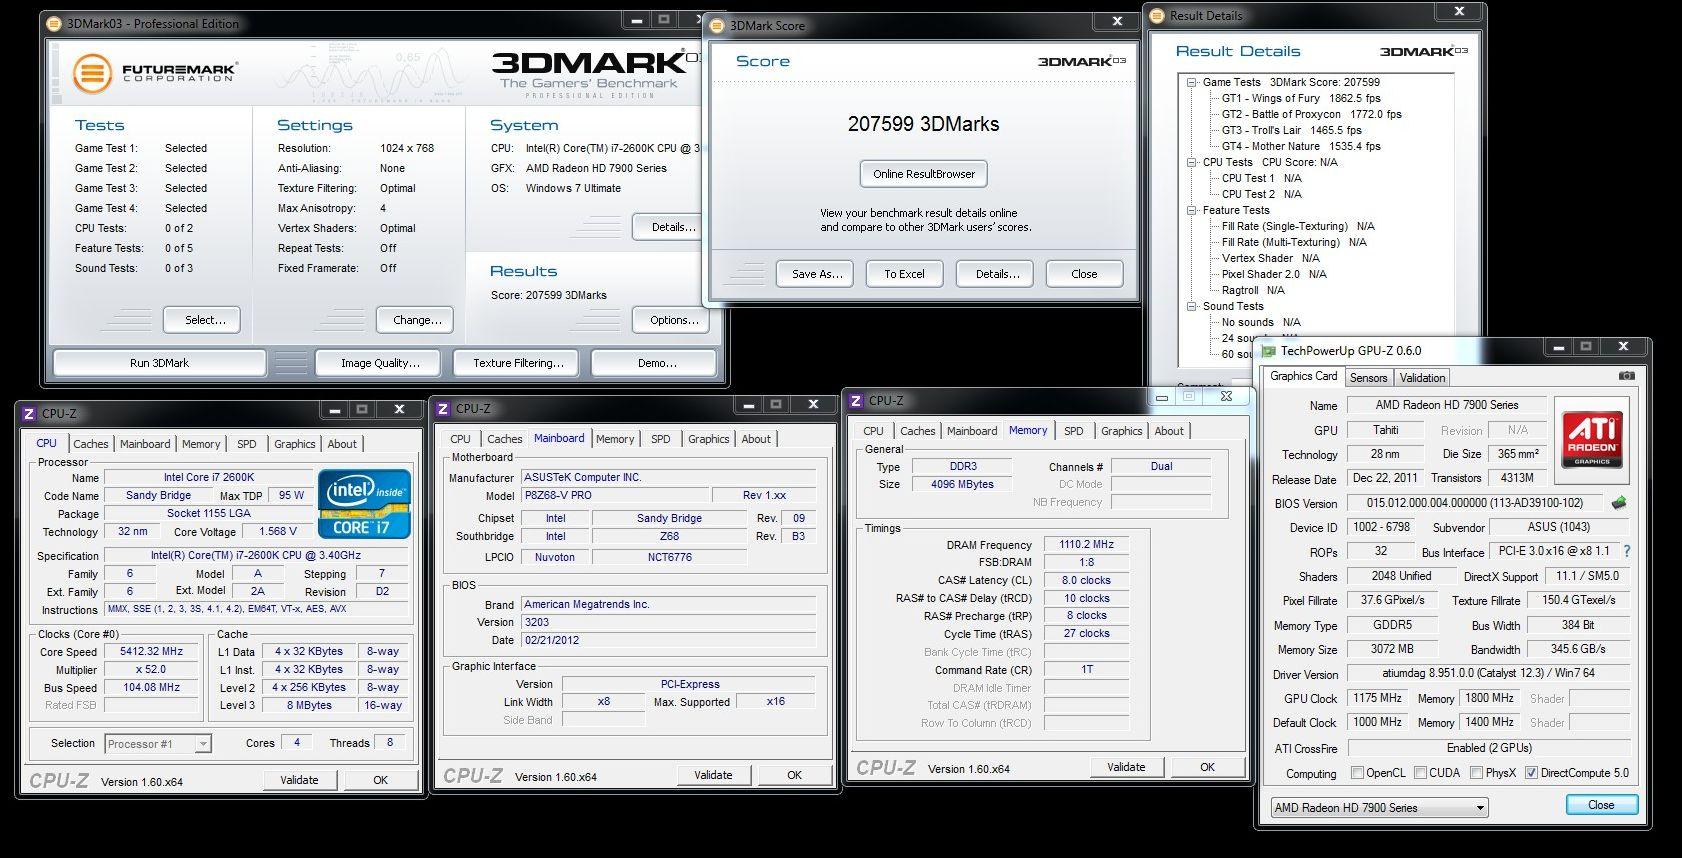Image resolution: width=1682 pixels, height=858 pixels.
Task: Click the BIOS Version 3203 field
Action: [668, 622]
